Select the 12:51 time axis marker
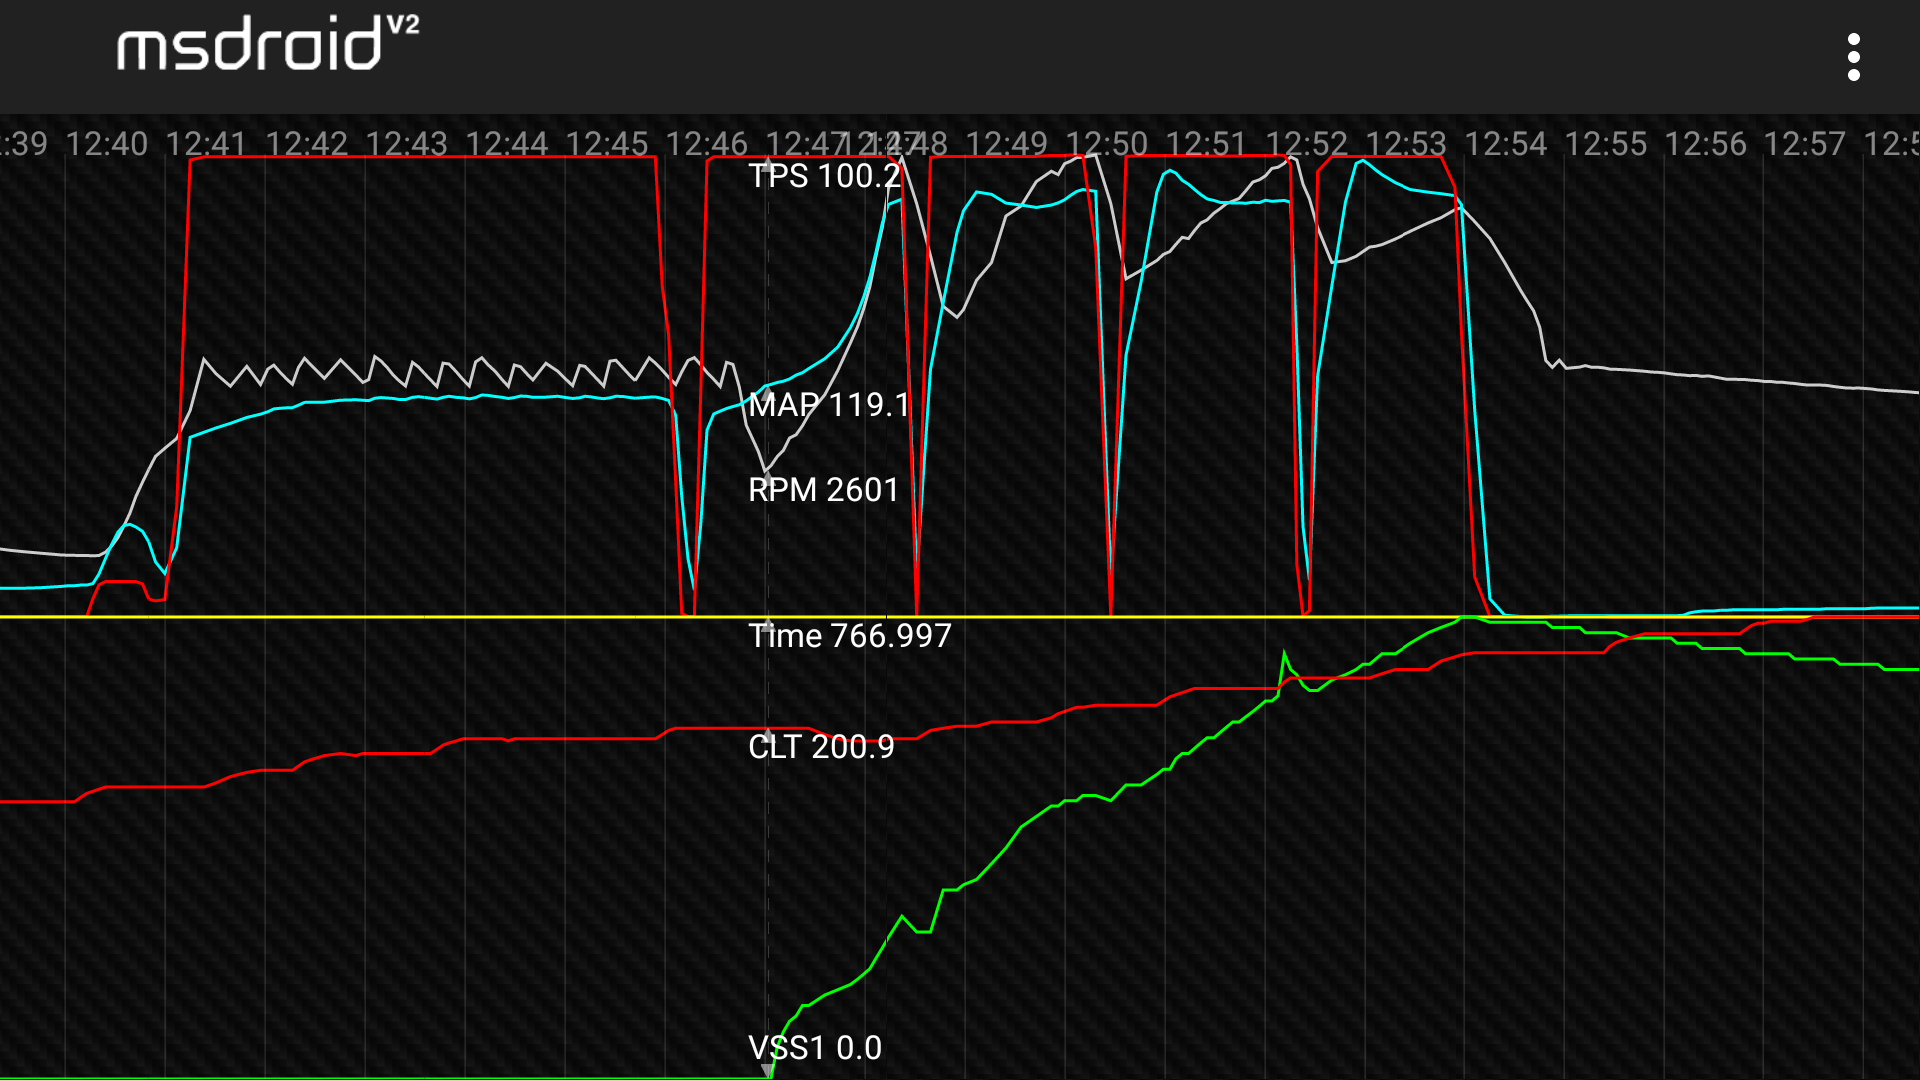 point(1206,144)
